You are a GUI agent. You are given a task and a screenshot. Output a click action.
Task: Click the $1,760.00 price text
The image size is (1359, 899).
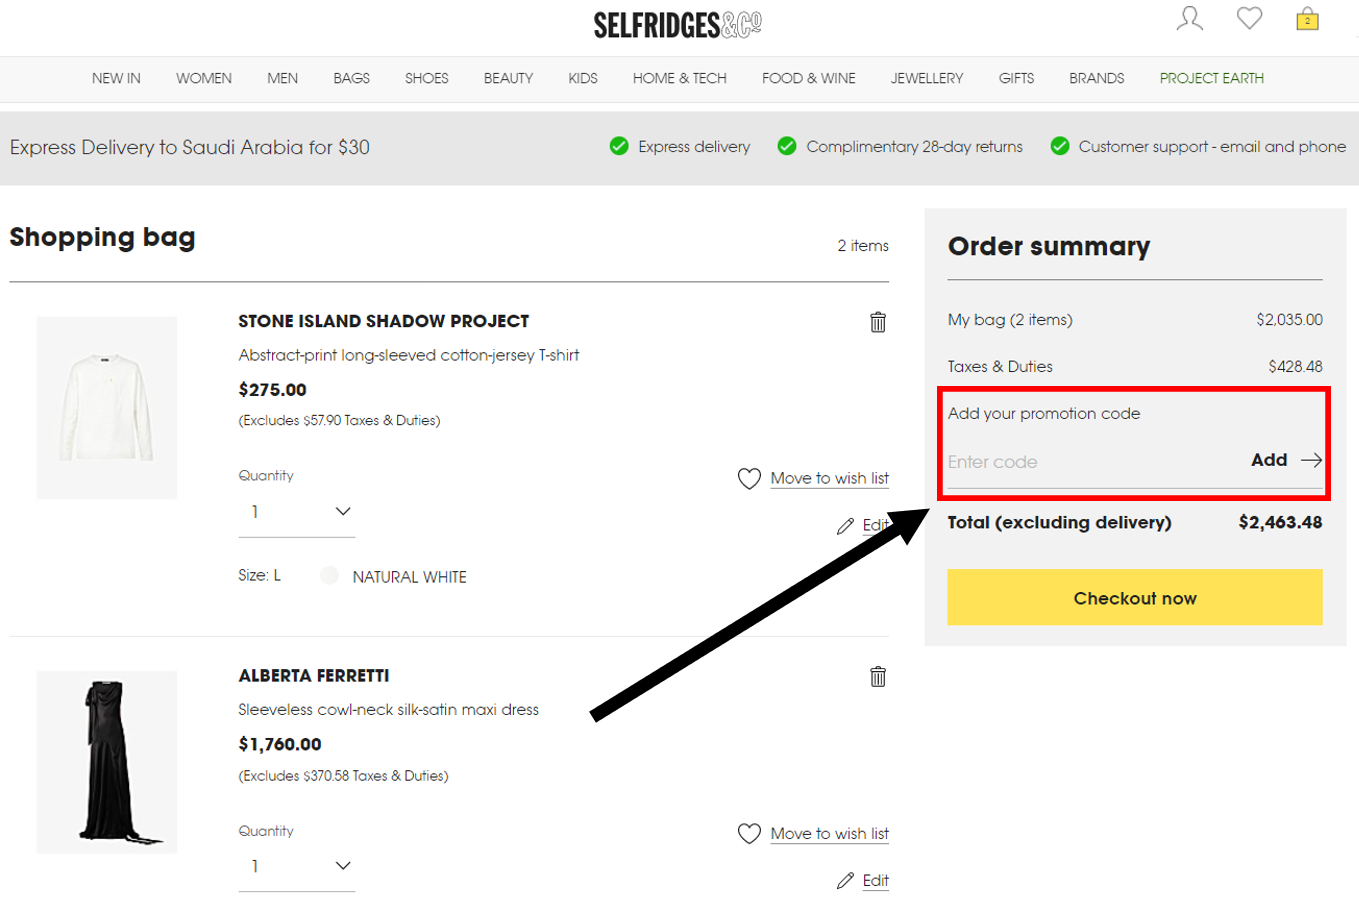click(280, 744)
